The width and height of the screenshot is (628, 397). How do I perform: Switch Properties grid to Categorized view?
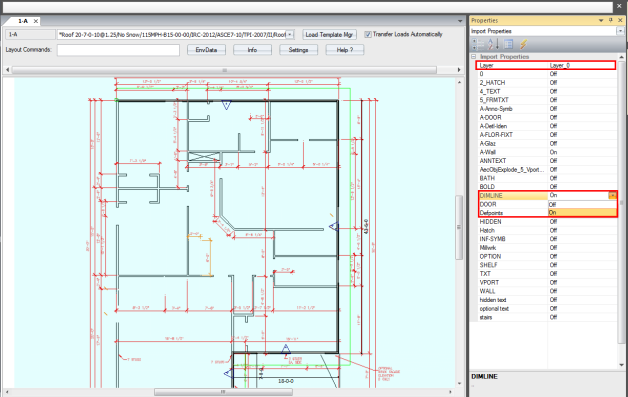pos(477,44)
